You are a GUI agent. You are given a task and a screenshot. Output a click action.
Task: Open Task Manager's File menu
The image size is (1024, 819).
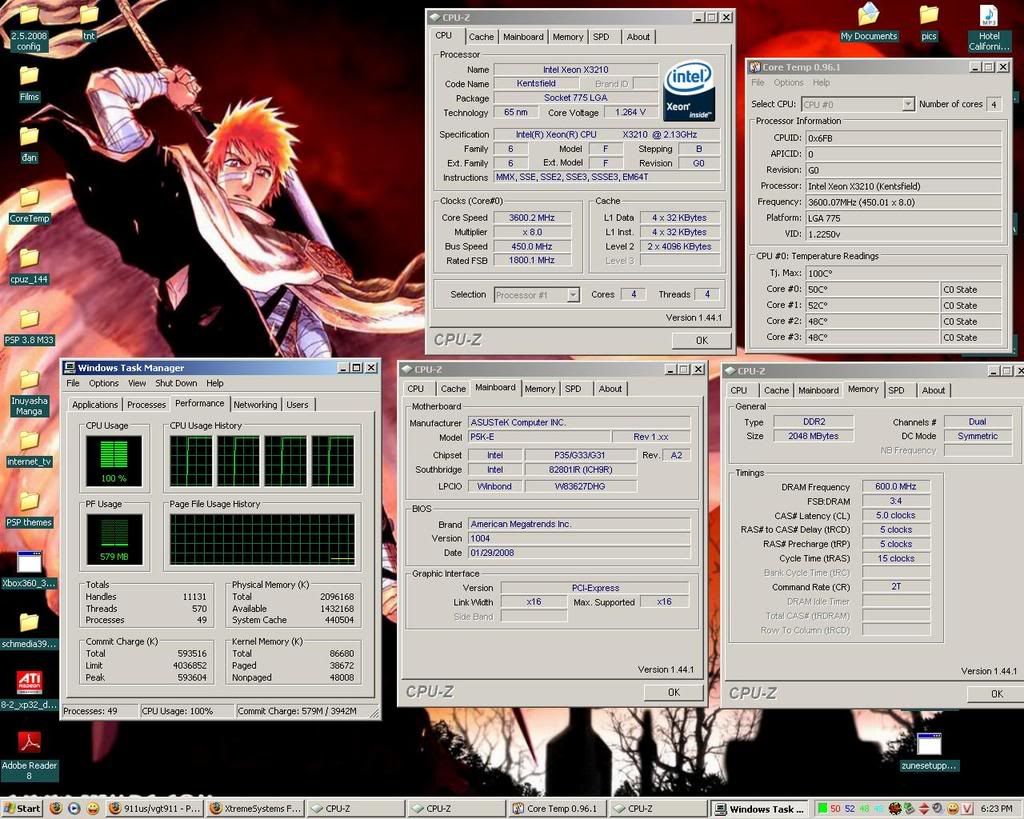[73, 383]
